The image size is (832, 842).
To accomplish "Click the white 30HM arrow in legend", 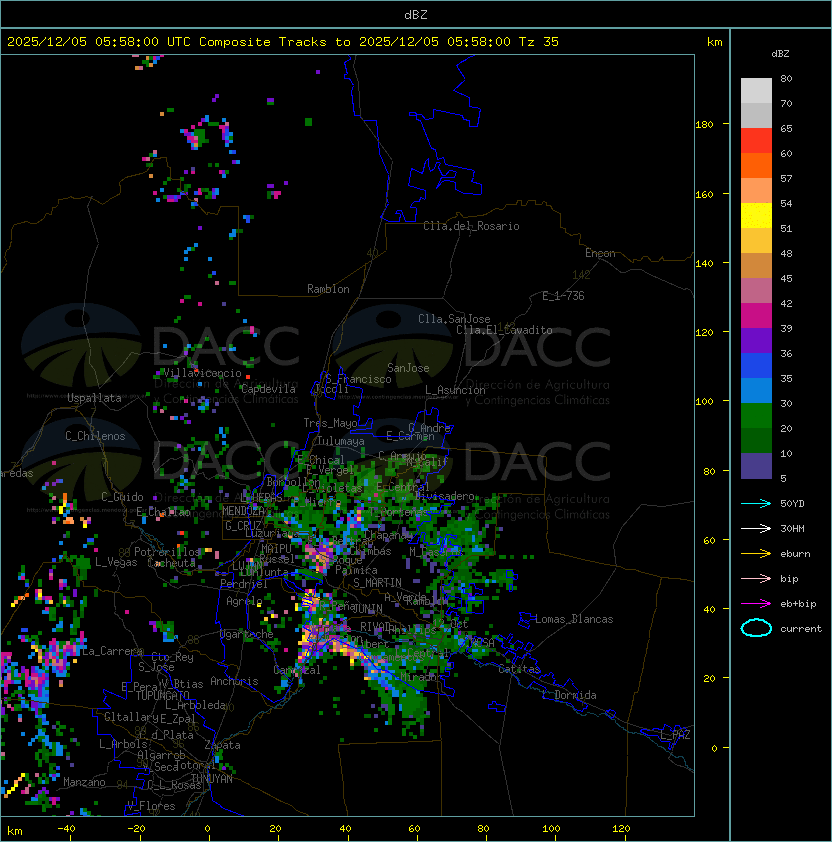I will pyautogui.click(x=756, y=529).
